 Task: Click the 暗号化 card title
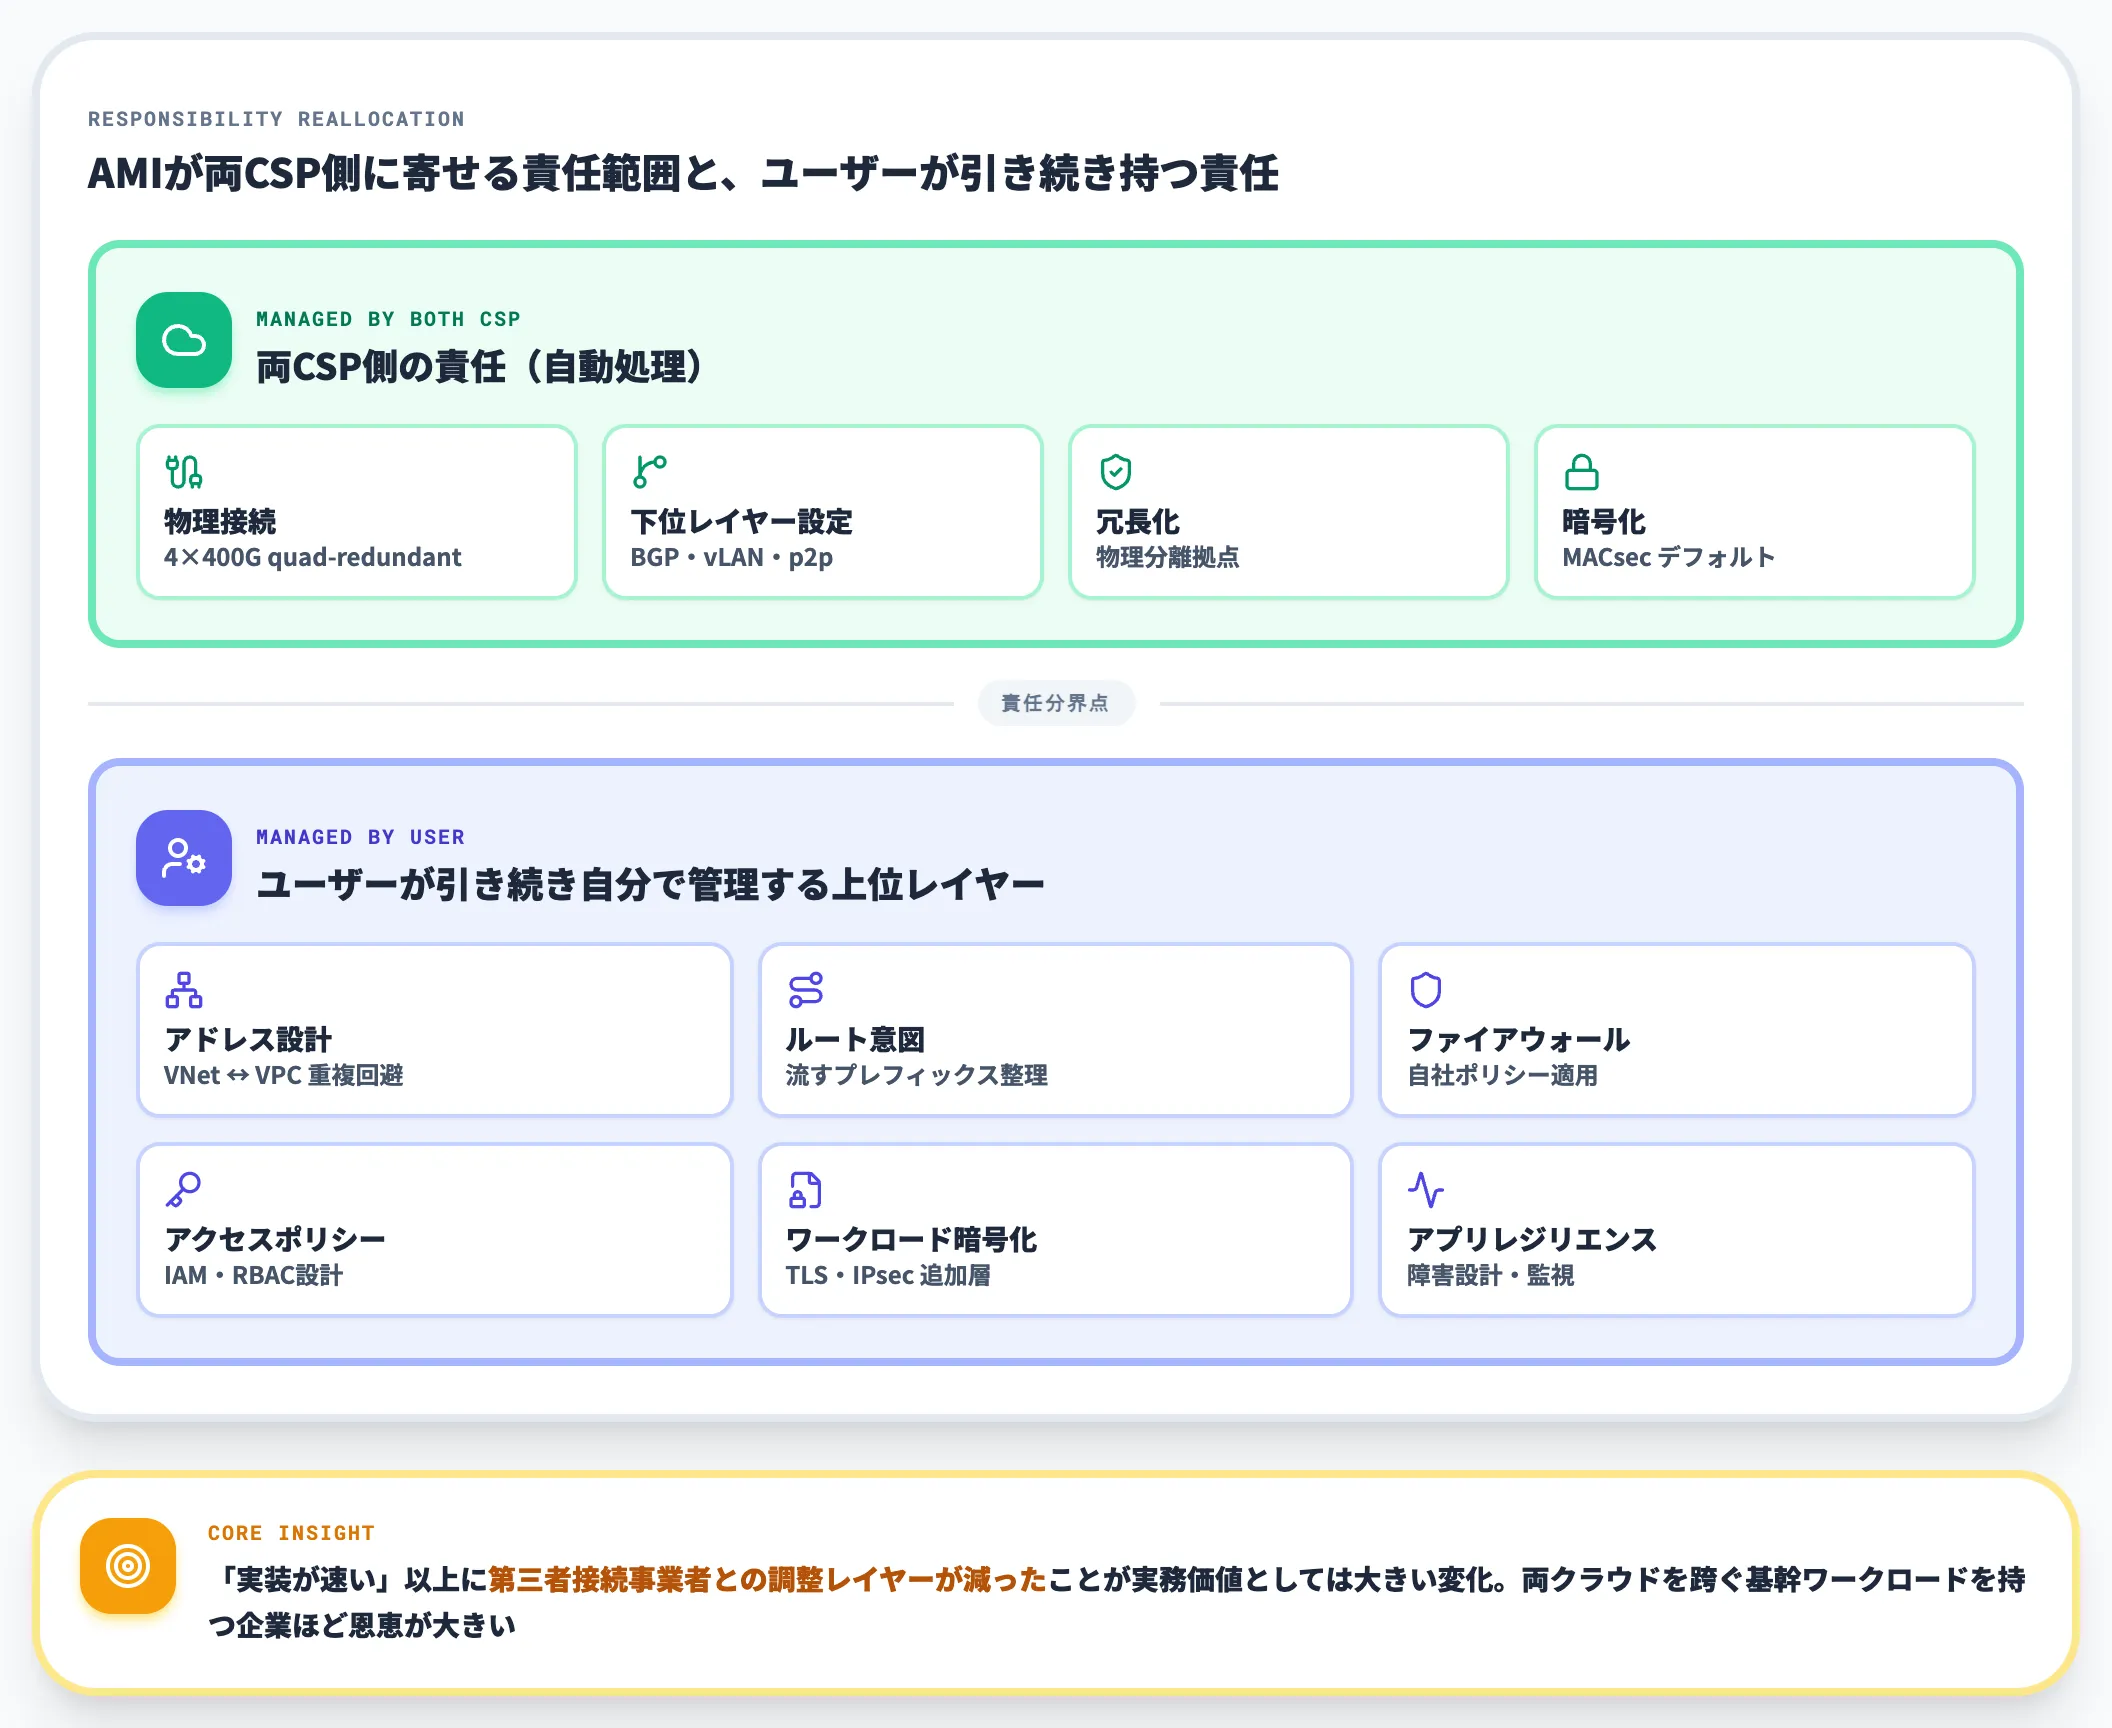[x=1604, y=521]
